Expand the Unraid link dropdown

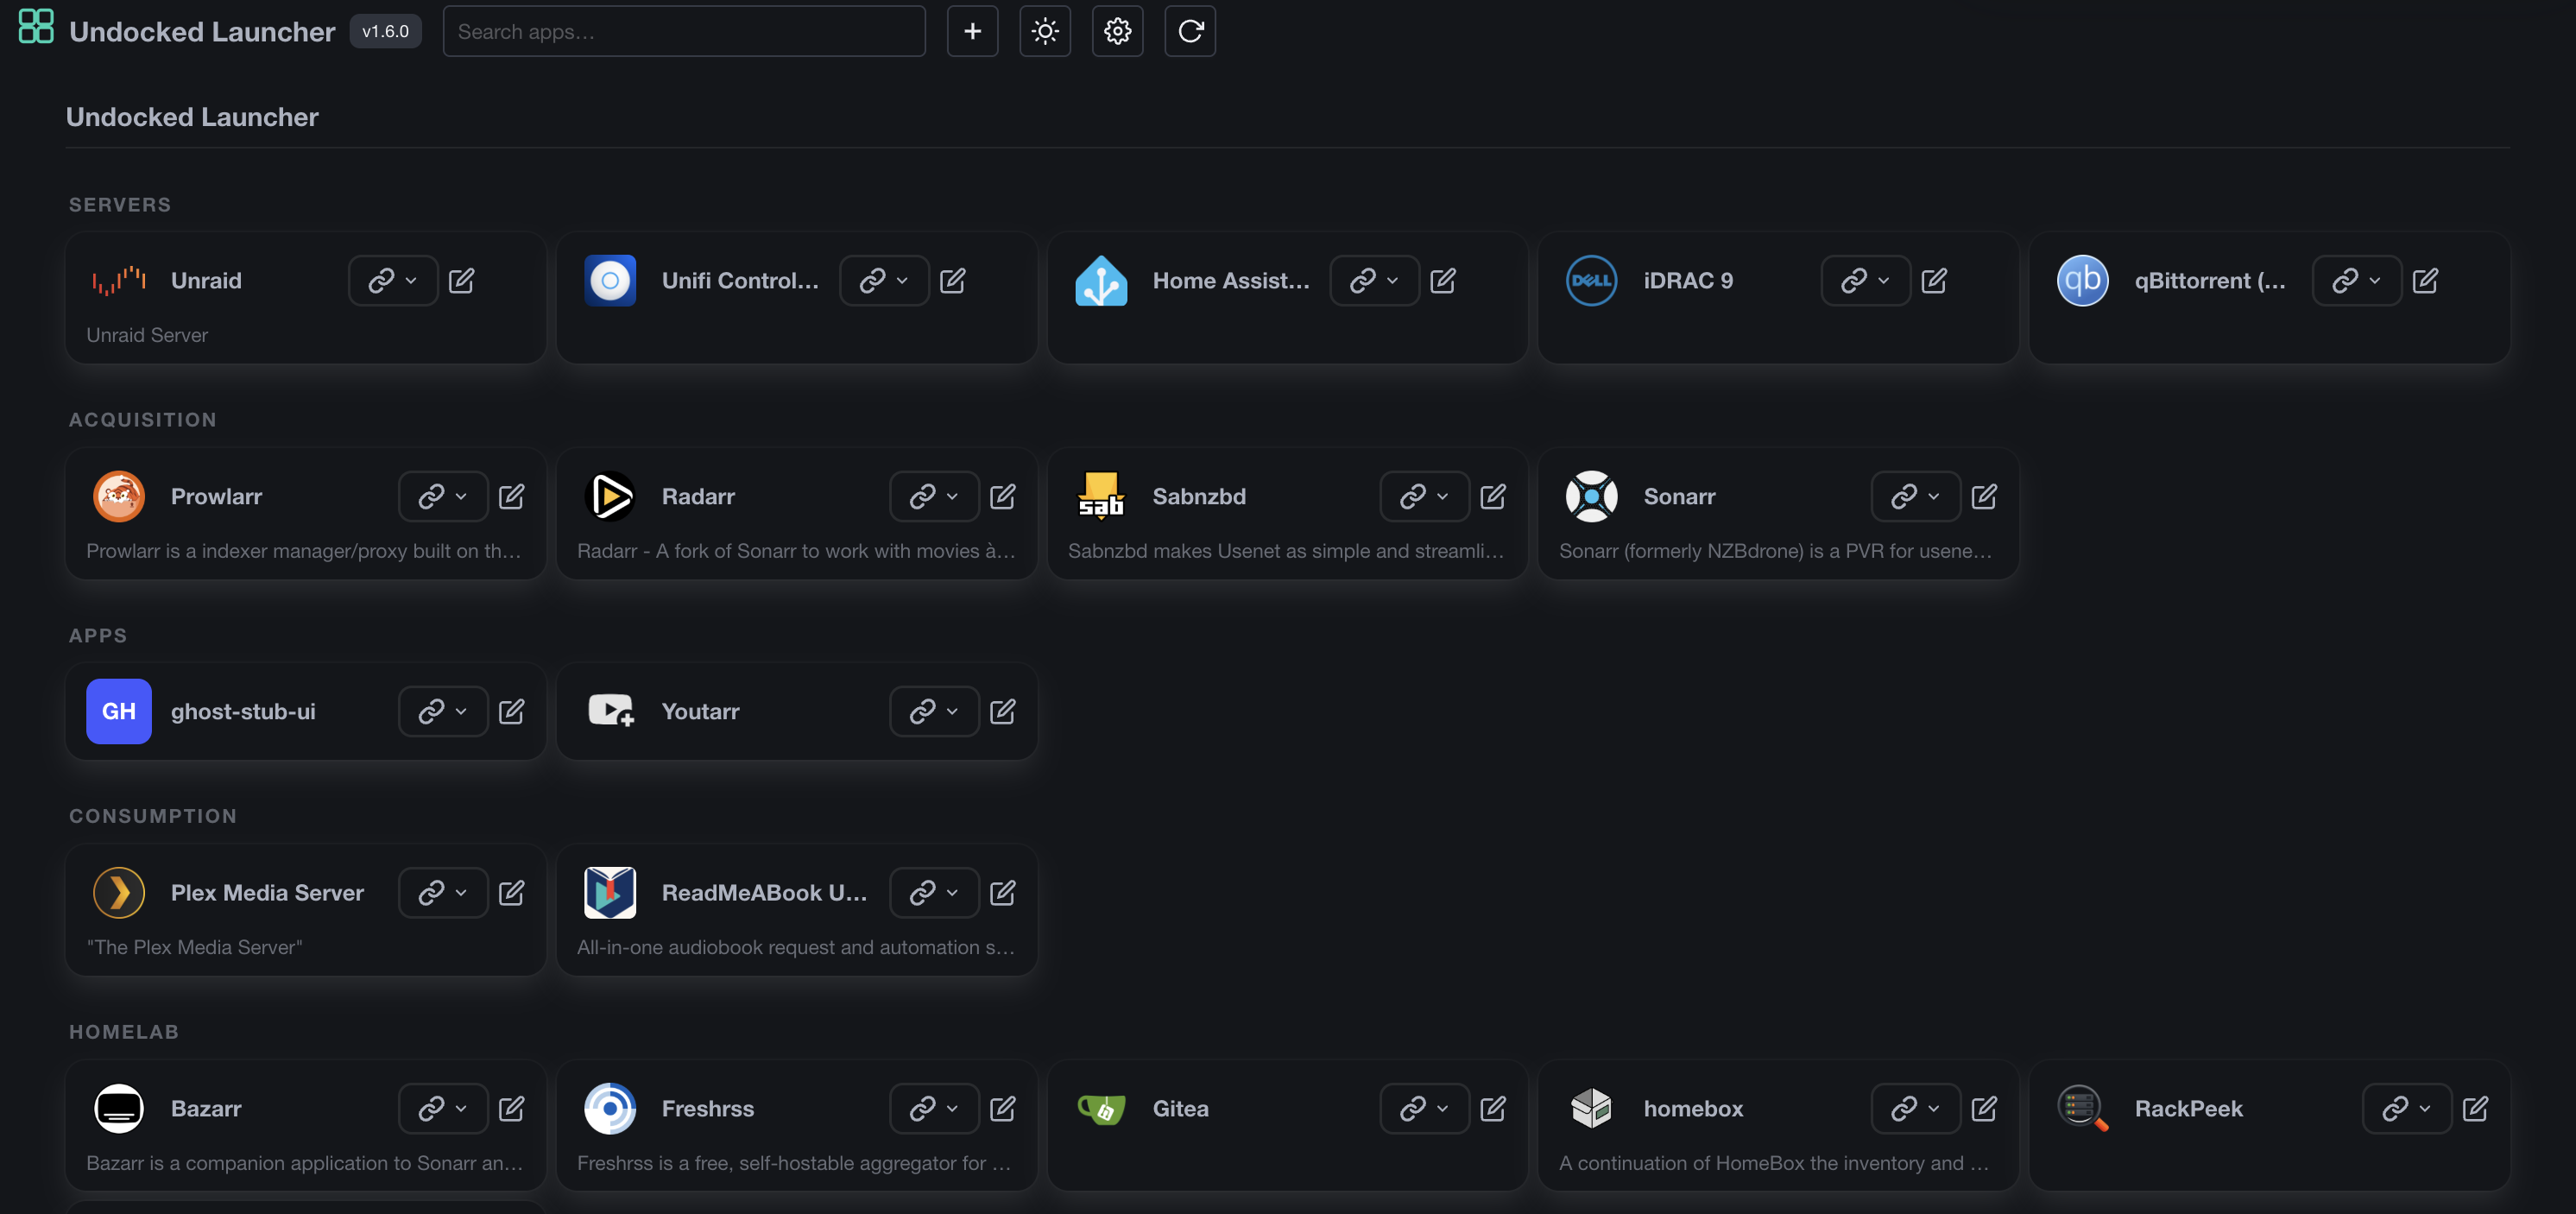(392, 280)
